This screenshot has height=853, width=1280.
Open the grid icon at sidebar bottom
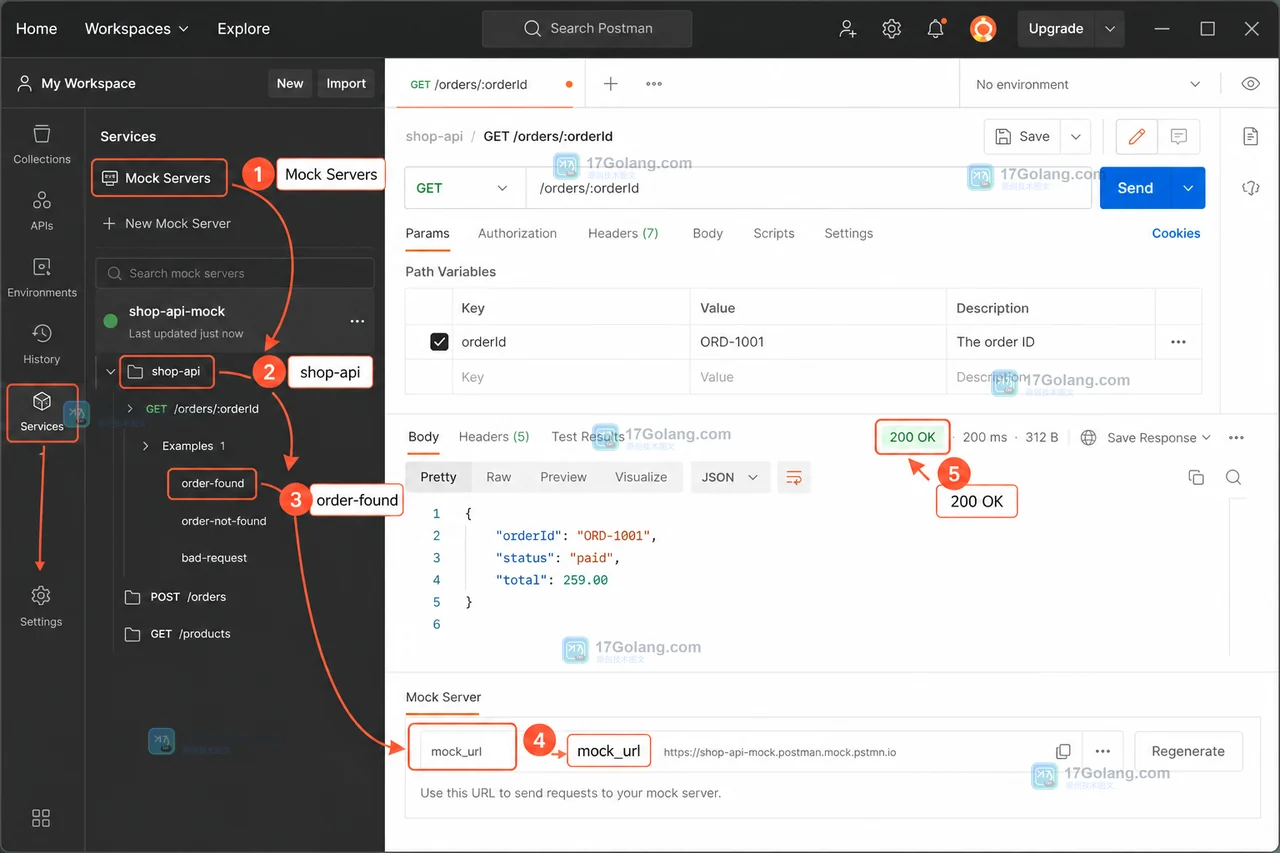[x=41, y=818]
